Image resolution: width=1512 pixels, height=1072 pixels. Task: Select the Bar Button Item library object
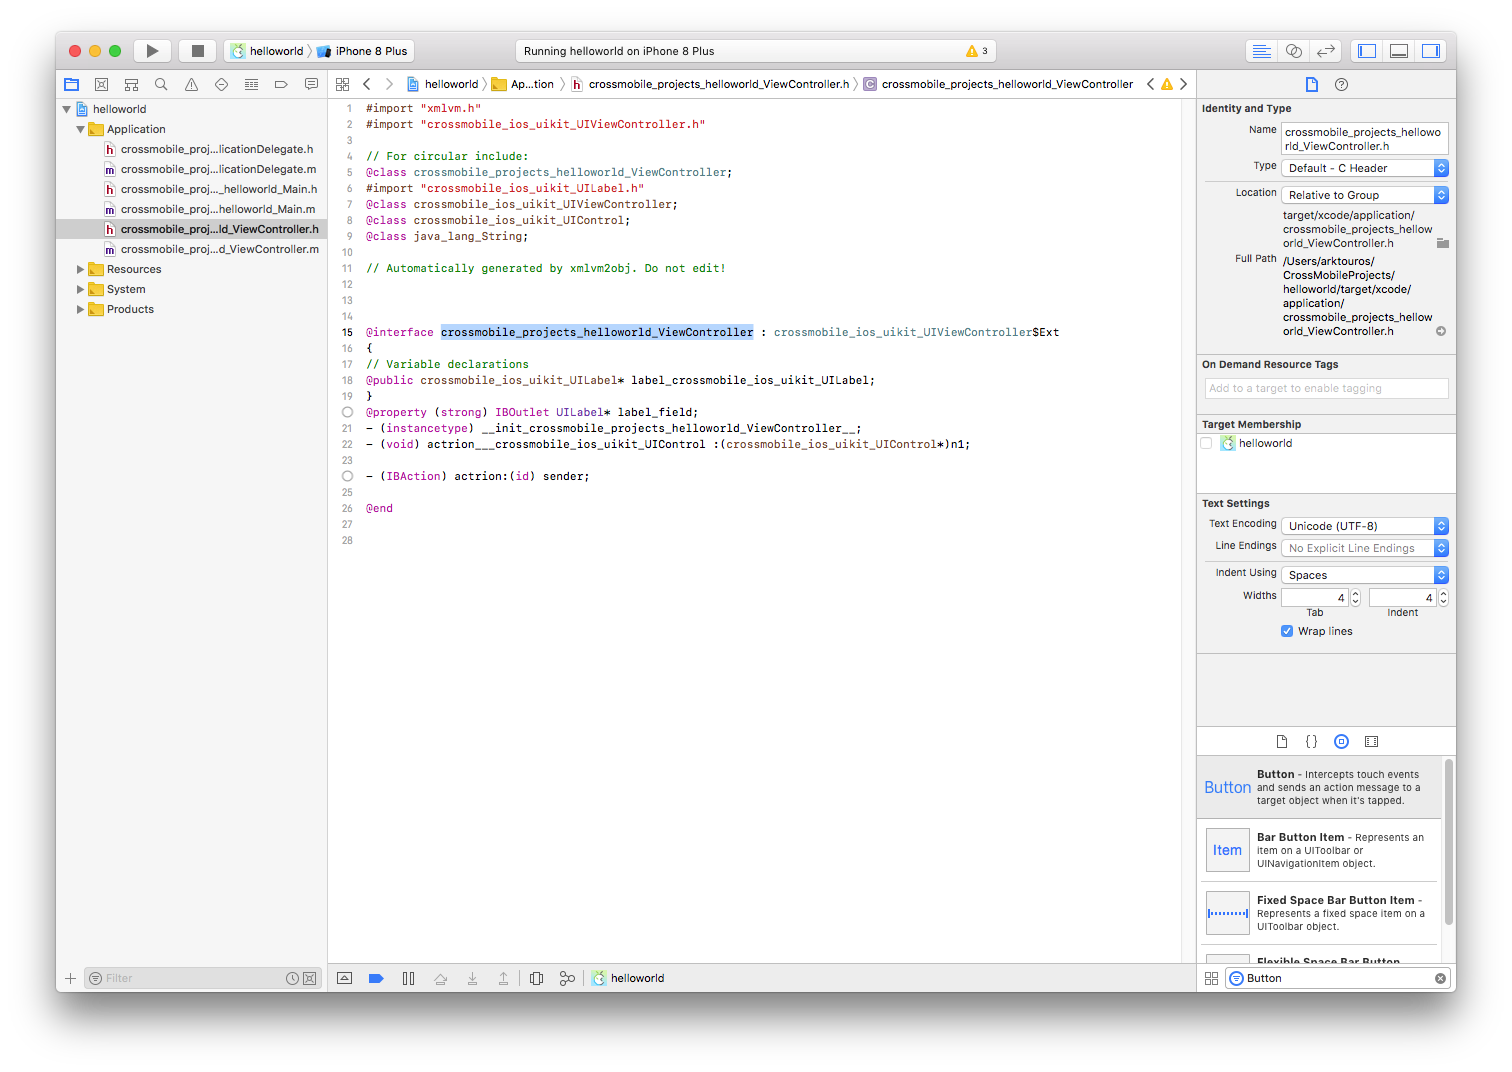click(1319, 850)
